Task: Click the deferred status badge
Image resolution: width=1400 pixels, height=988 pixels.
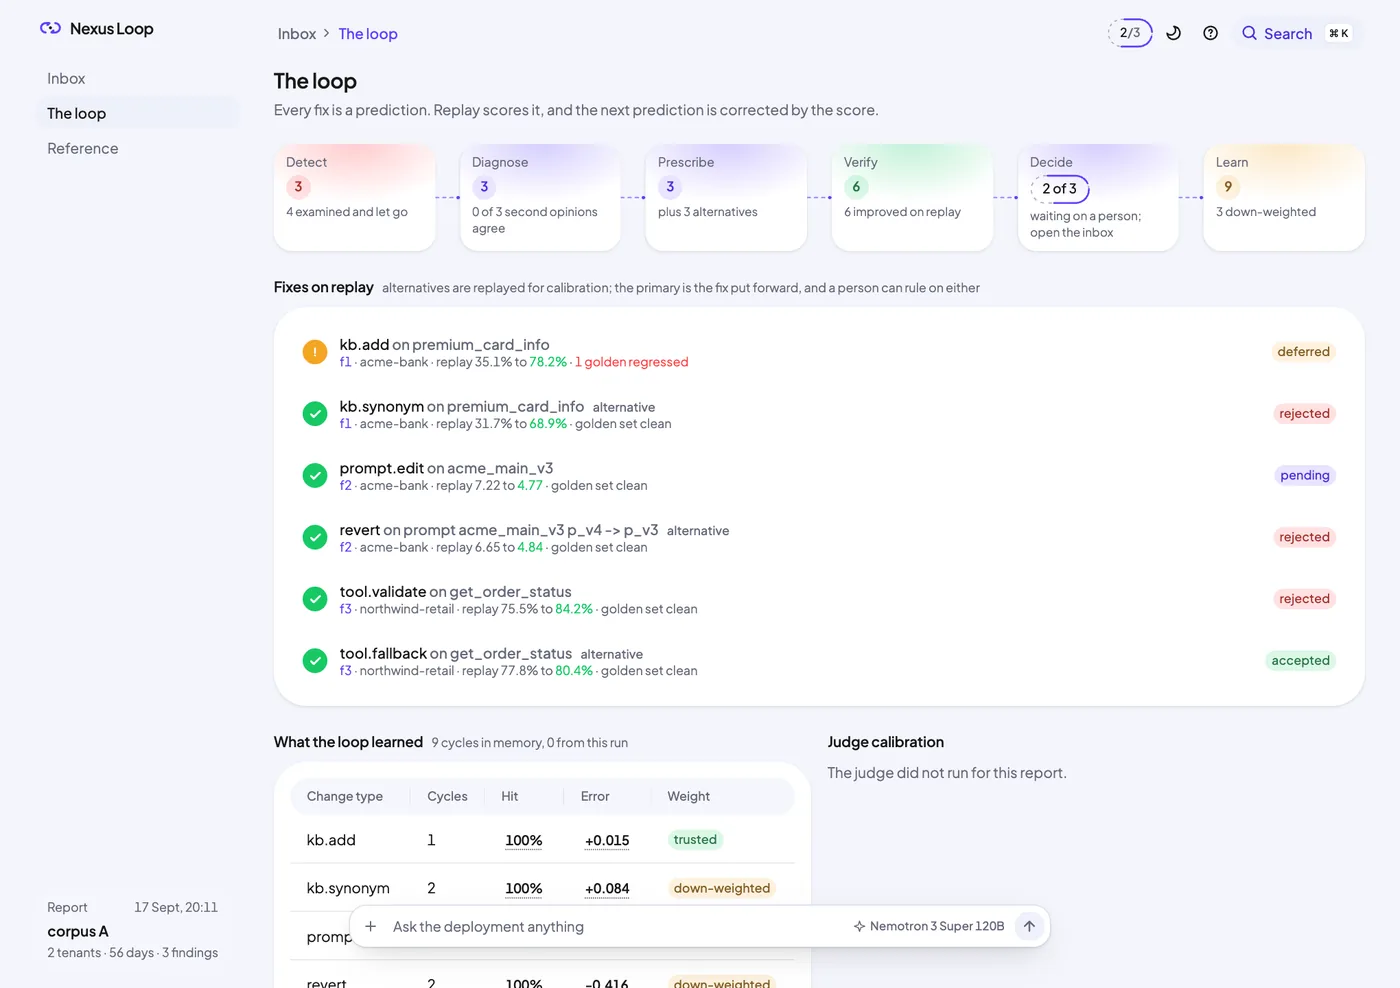Action: click(1304, 352)
